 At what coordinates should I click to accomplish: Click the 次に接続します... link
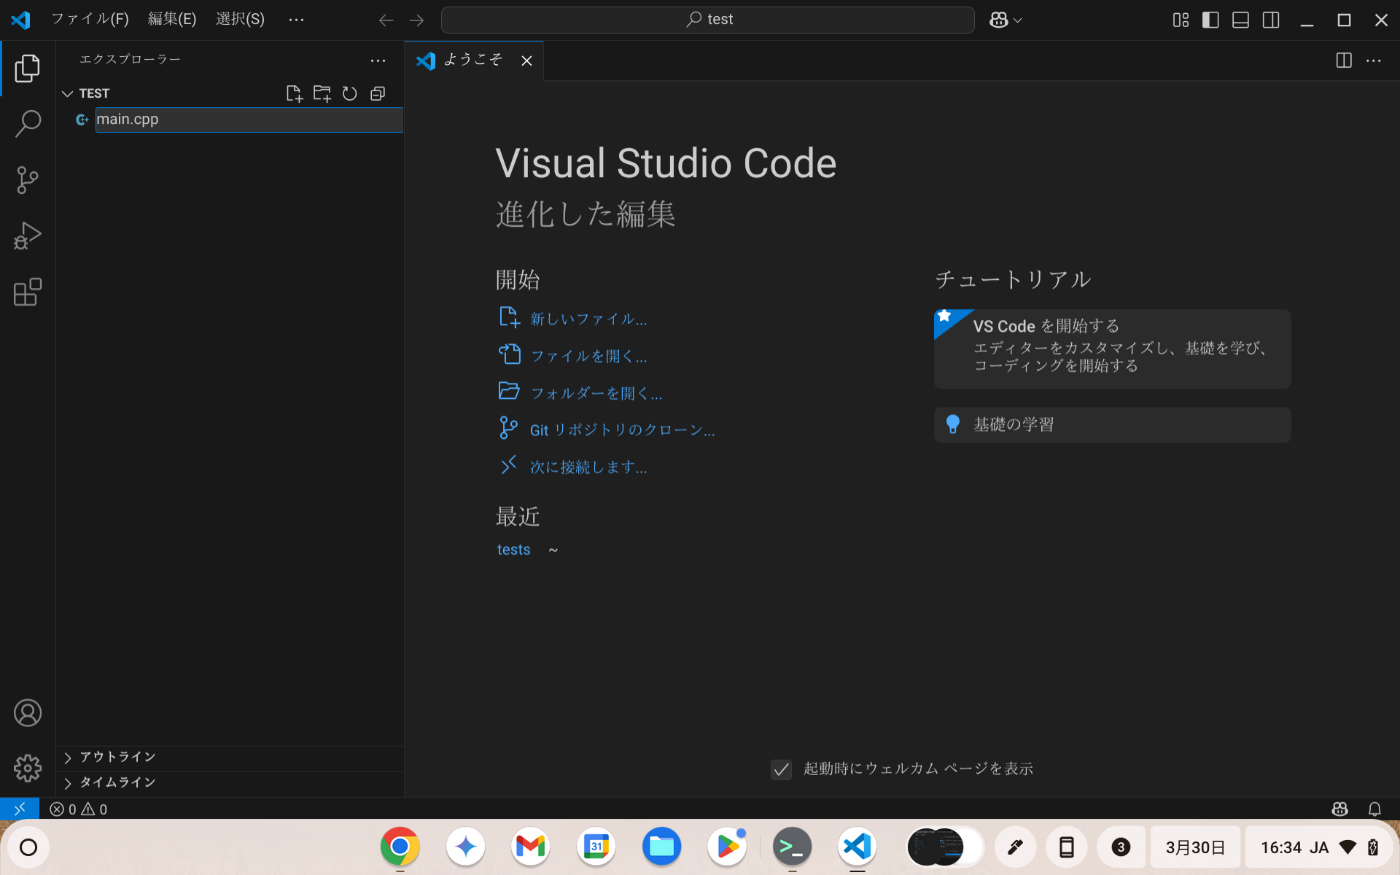click(x=588, y=467)
